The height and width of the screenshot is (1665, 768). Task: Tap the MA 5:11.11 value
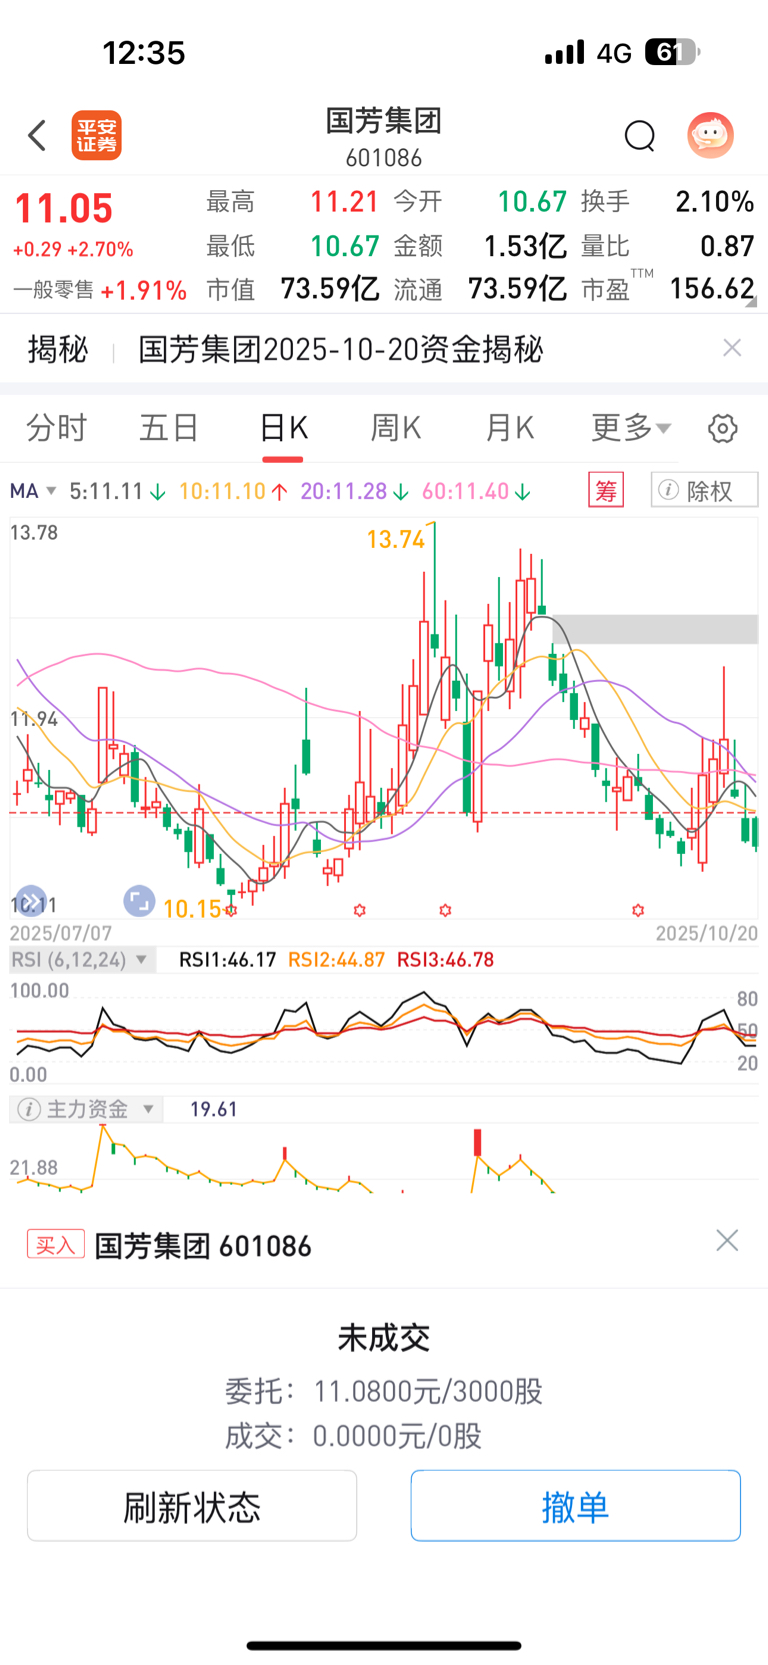tap(117, 491)
